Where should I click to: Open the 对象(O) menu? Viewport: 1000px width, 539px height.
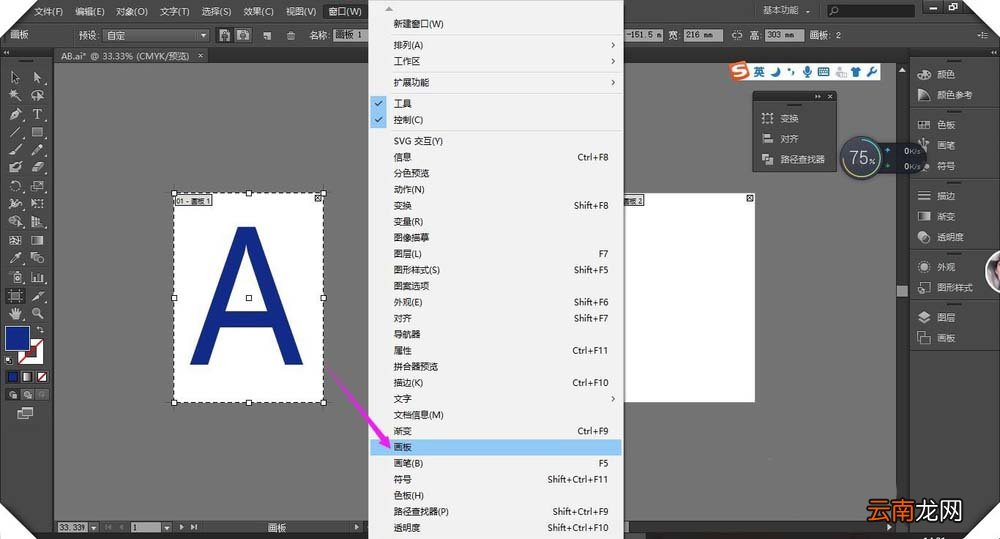coord(132,11)
